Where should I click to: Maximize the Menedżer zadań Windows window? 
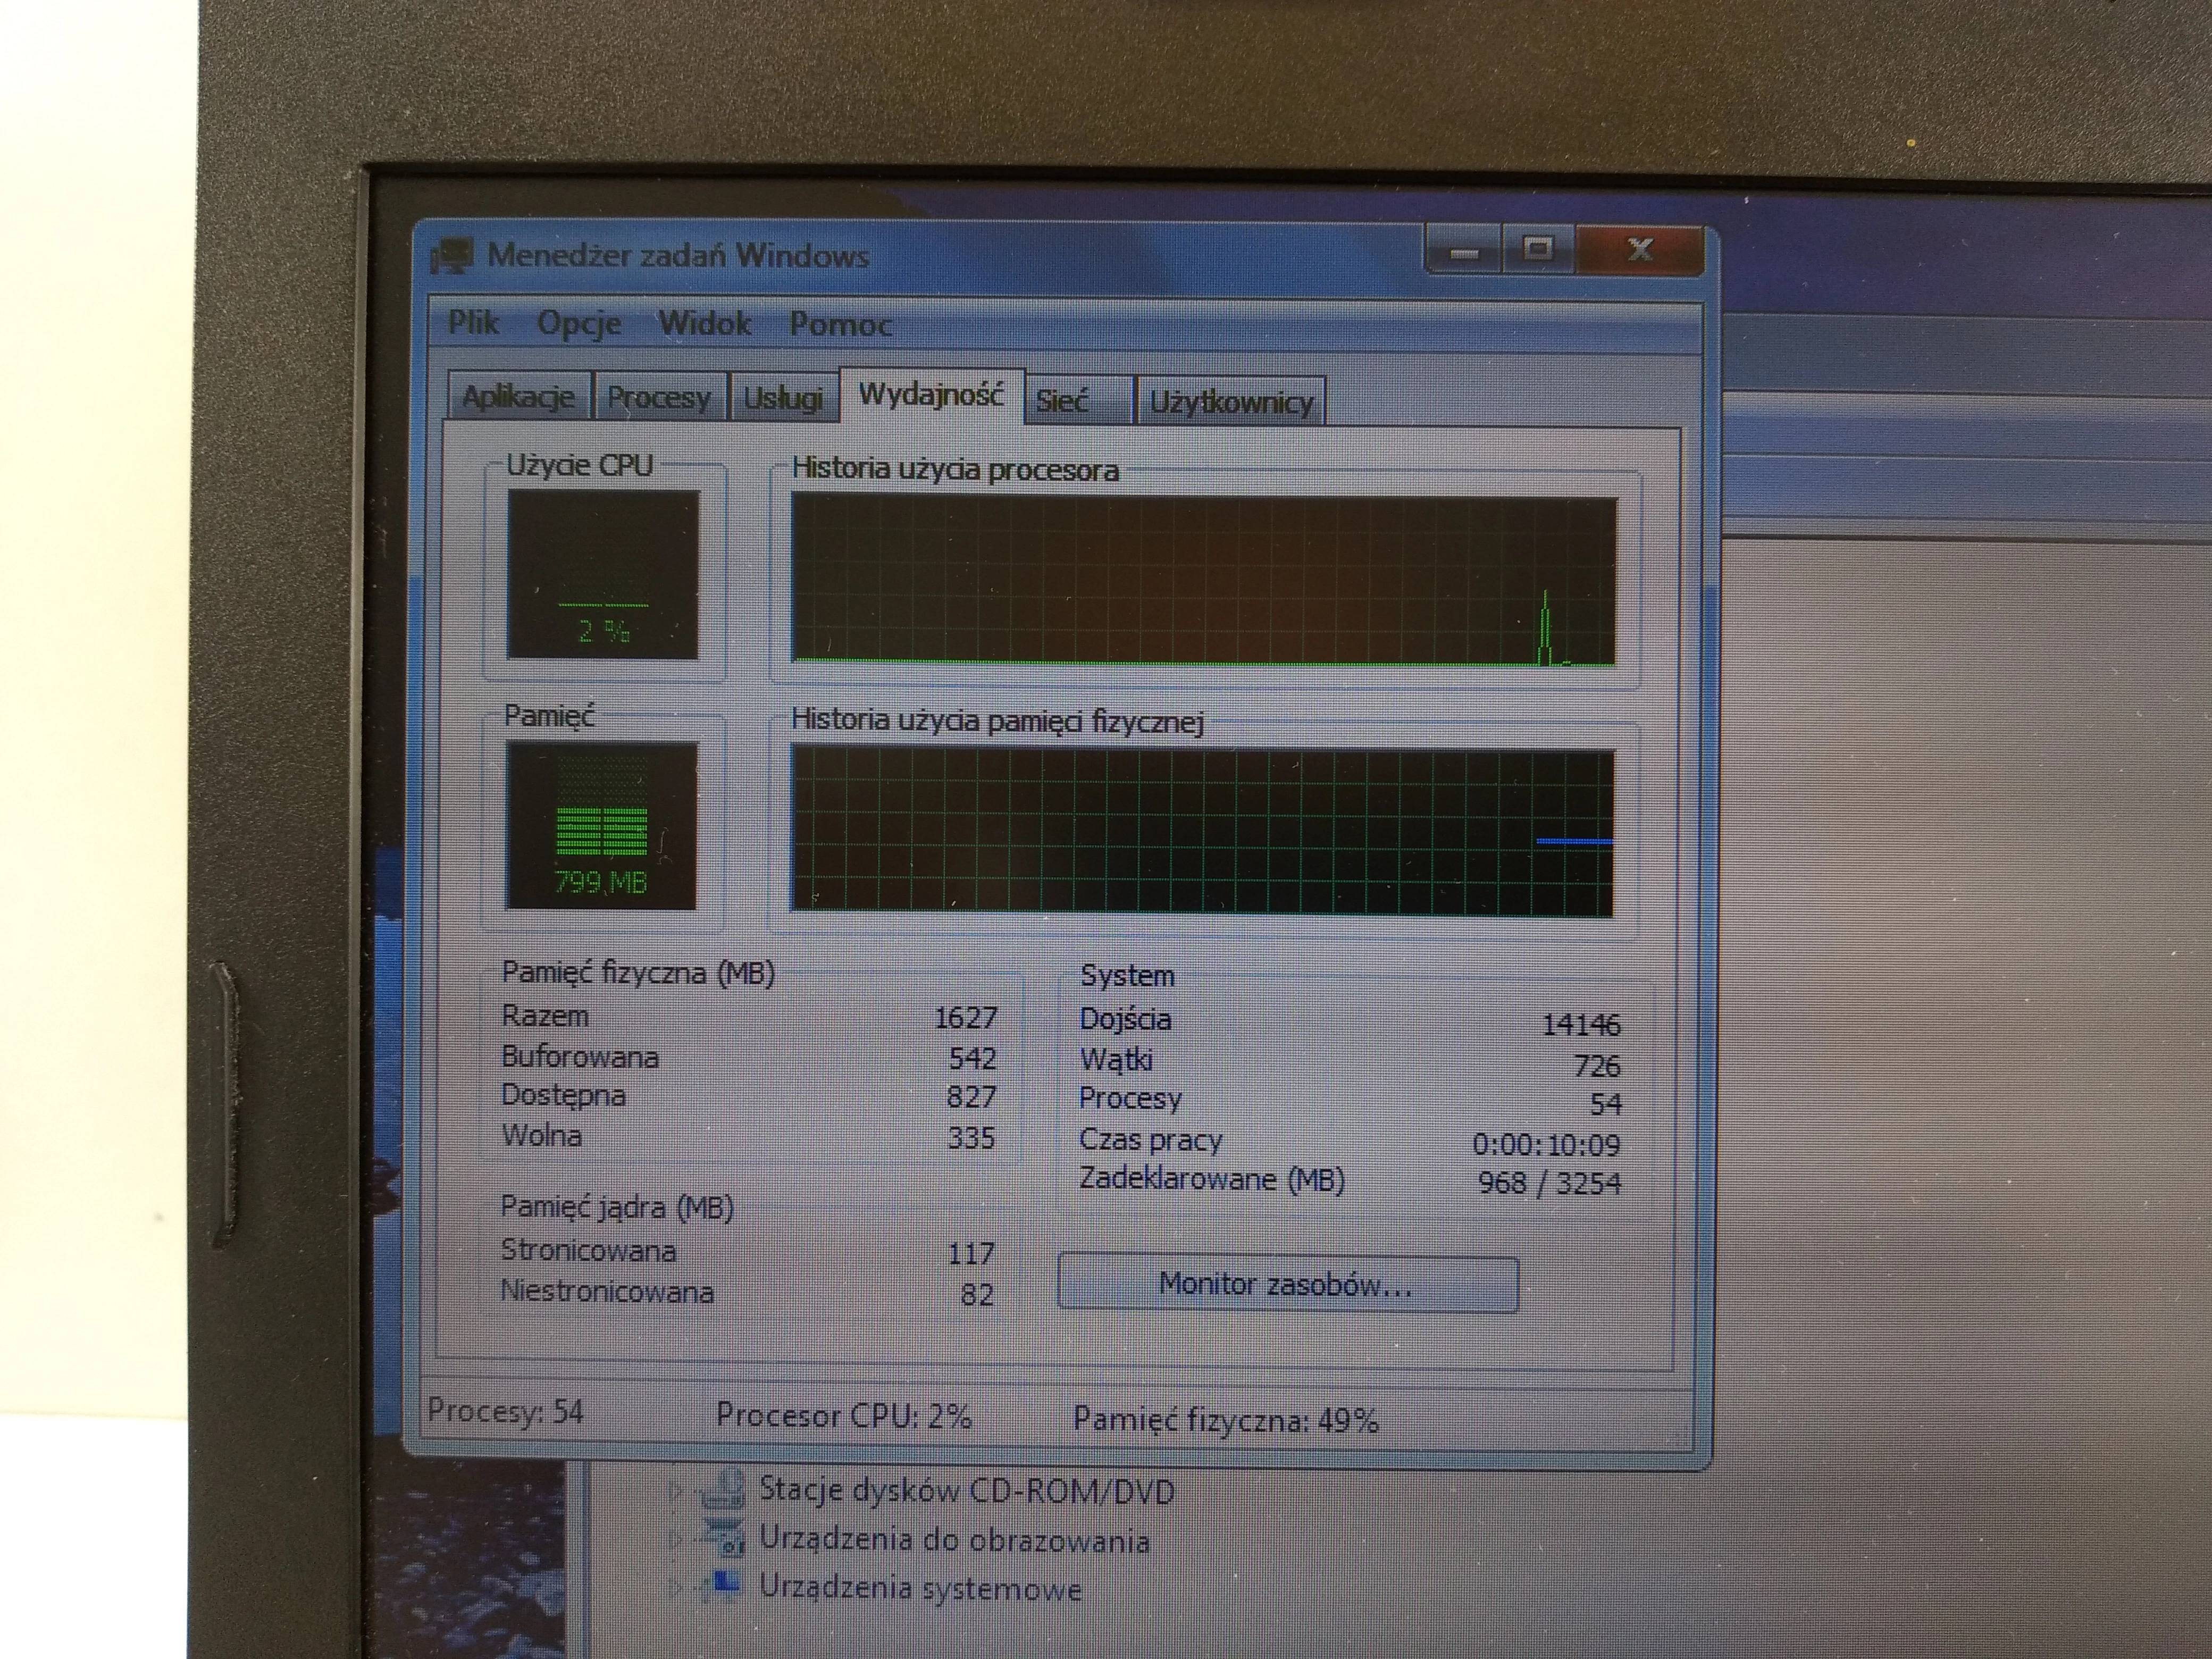(1538, 250)
